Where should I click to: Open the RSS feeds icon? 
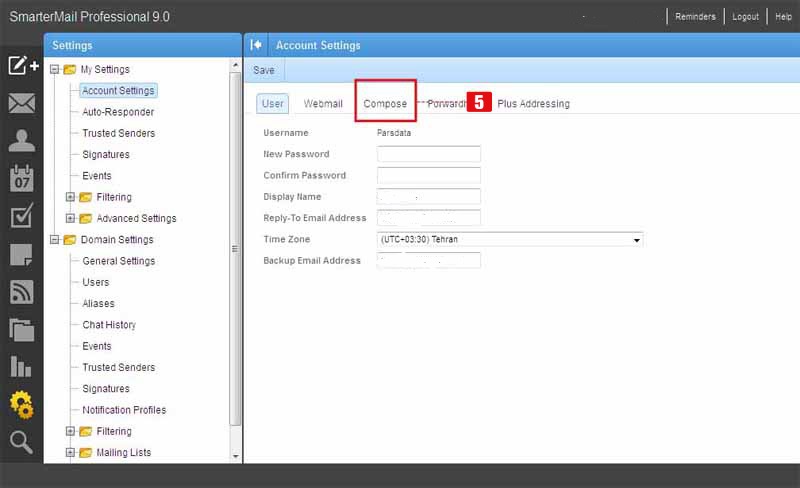point(21,291)
